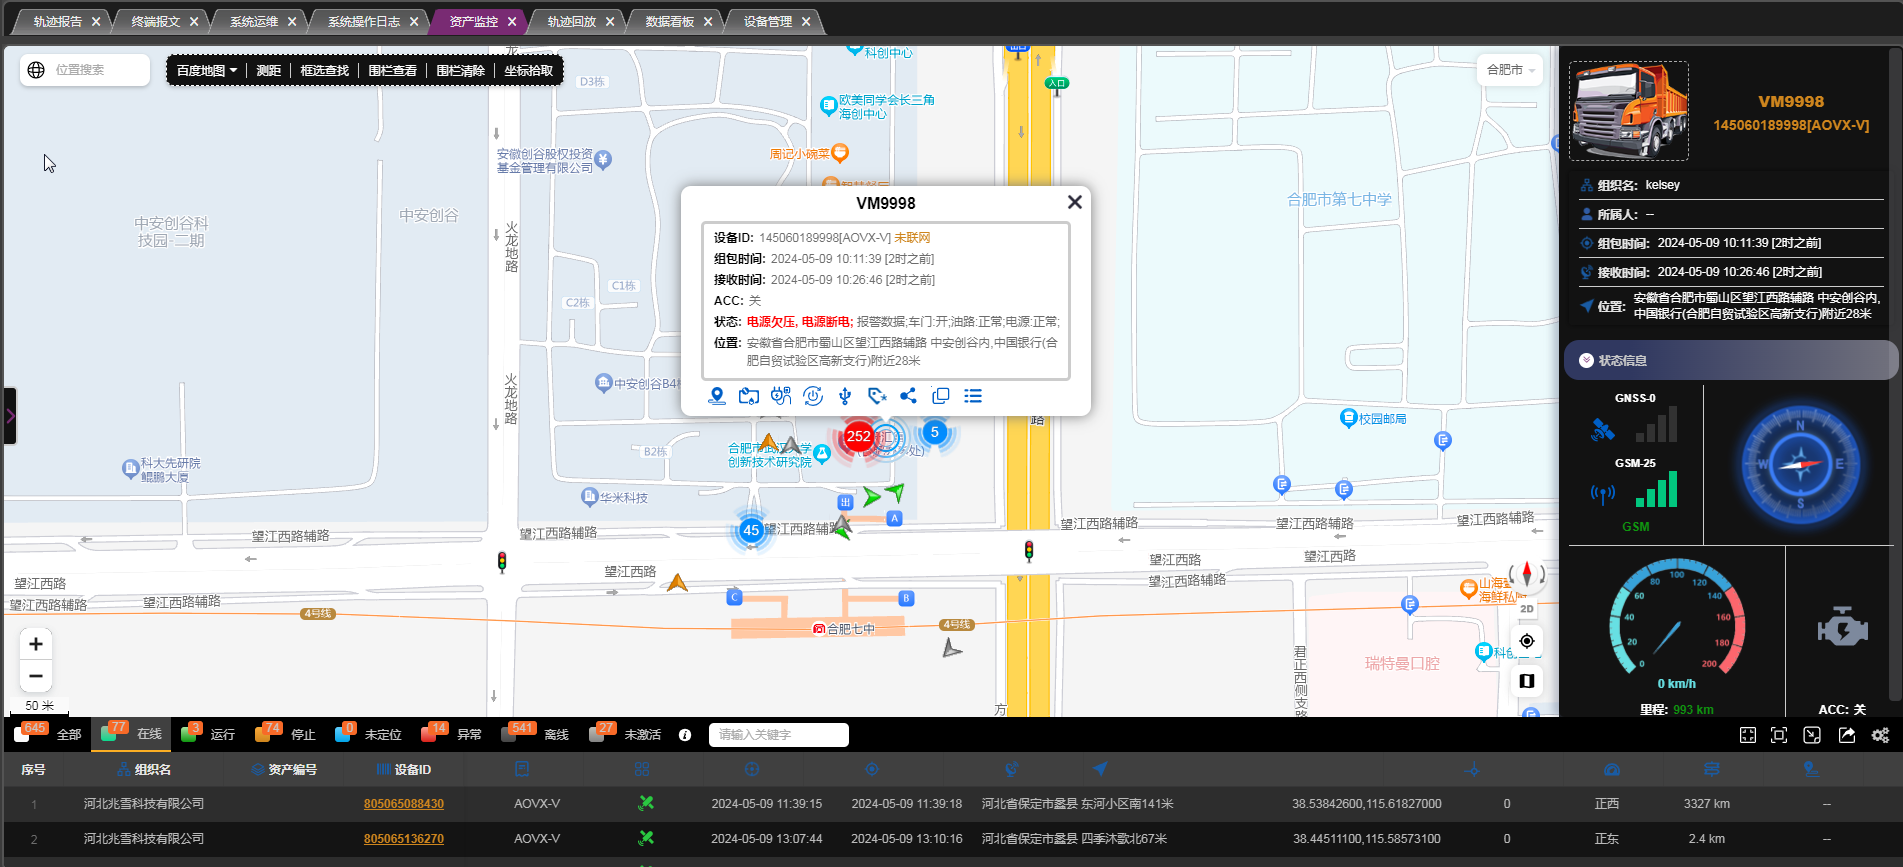Switch to the 轨迹回放 tab

[571, 21]
